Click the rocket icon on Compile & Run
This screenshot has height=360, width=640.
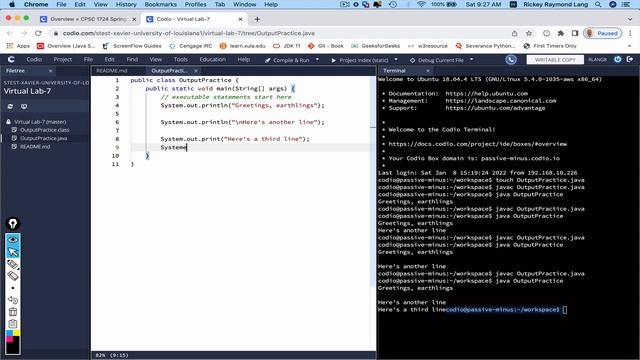click(x=268, y=60)
